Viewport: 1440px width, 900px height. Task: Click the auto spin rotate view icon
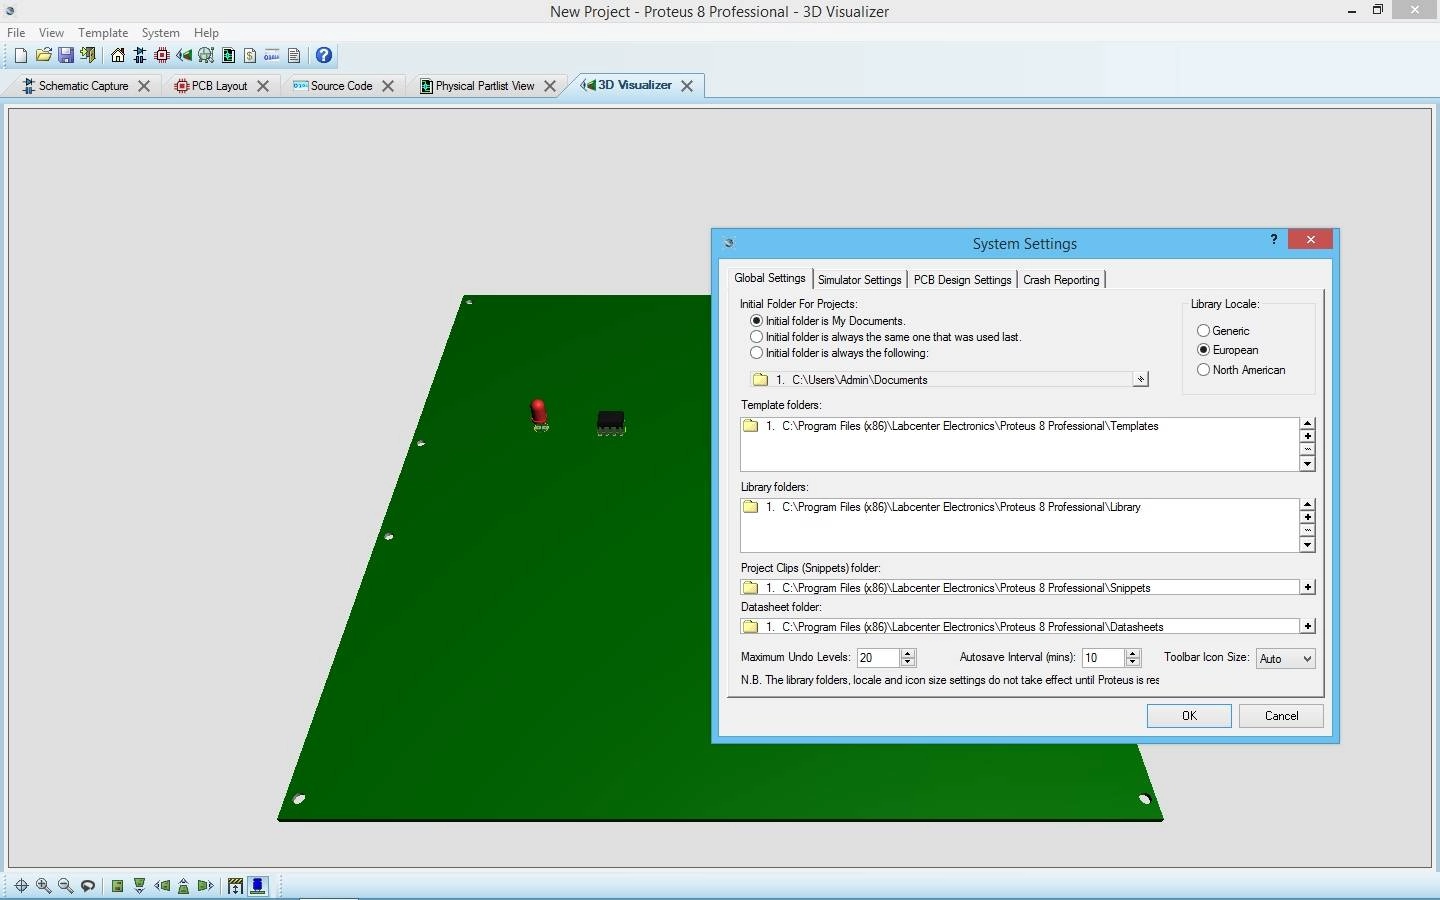(88, 886)
